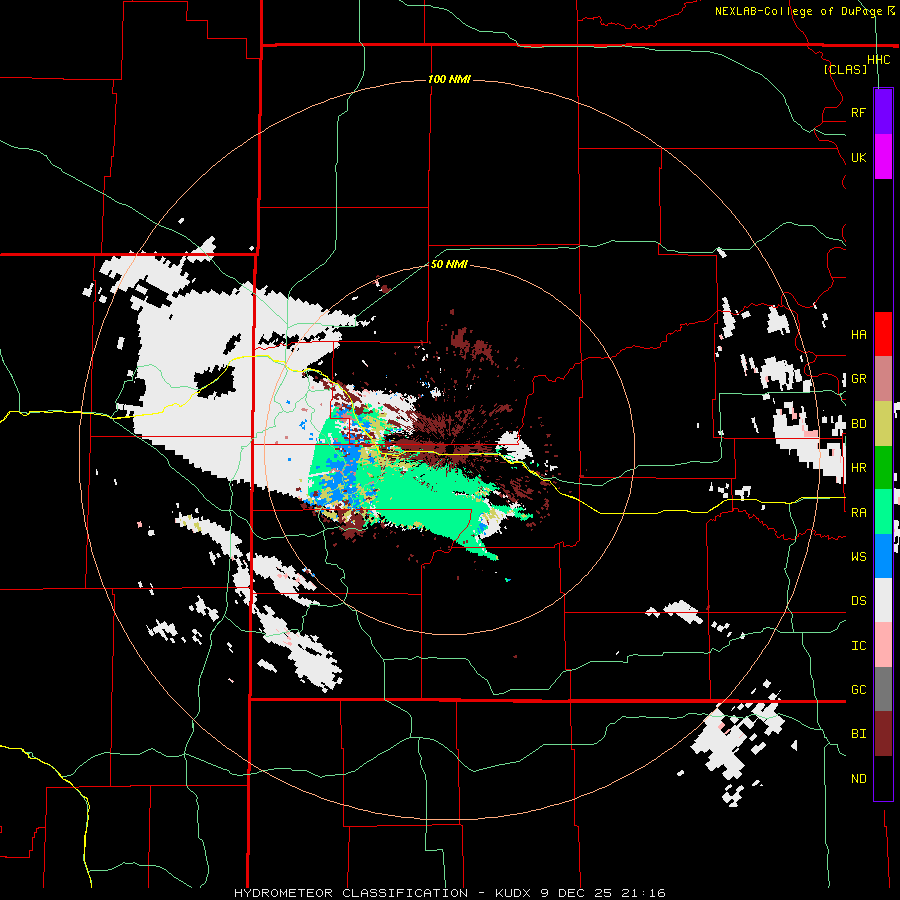Click the WS legend label
The image size is (900, 900).
(858, 557)
